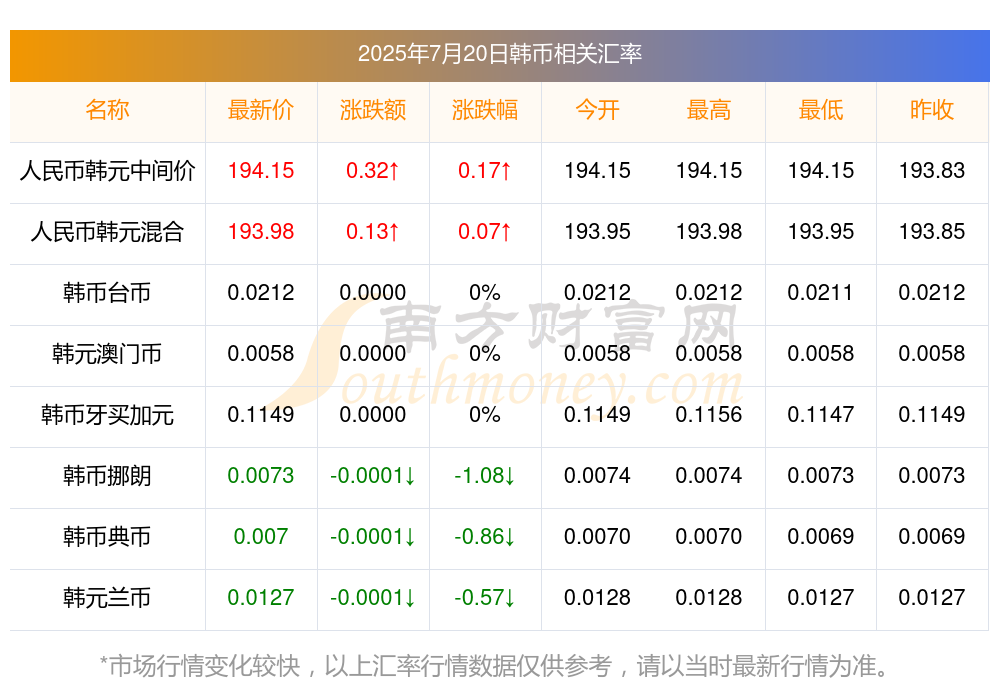
Task: Click the title 2025年7月20日韩币相关汇率
Action: point(499,54)
